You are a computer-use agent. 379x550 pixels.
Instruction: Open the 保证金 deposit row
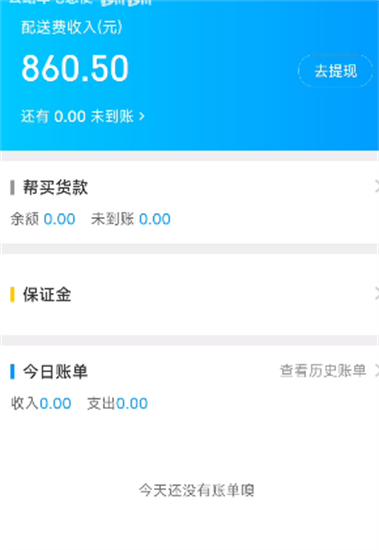pyautogui.click(x=190, y=294)
